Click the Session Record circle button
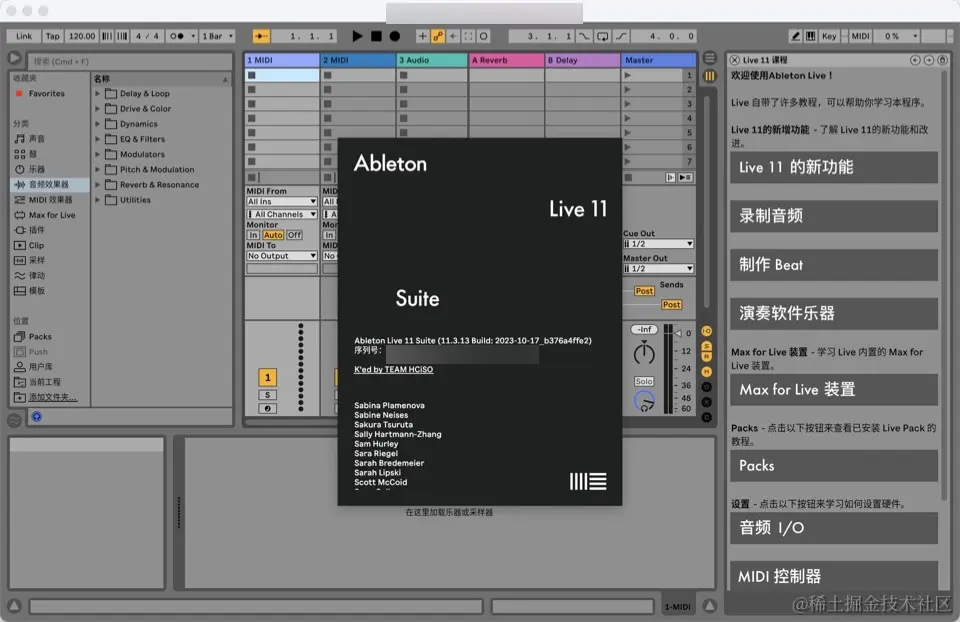960x622 pixels. [484, 36]
